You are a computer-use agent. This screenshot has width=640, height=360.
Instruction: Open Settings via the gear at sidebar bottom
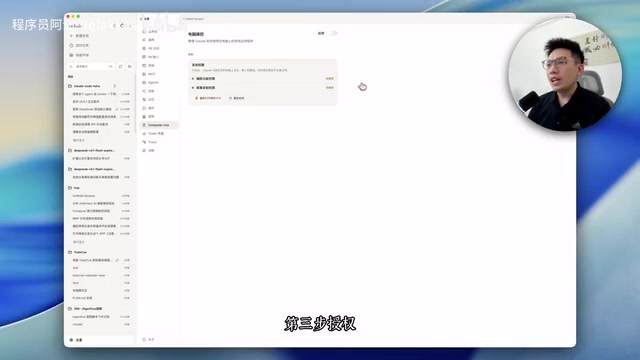[x=71, y=340]
